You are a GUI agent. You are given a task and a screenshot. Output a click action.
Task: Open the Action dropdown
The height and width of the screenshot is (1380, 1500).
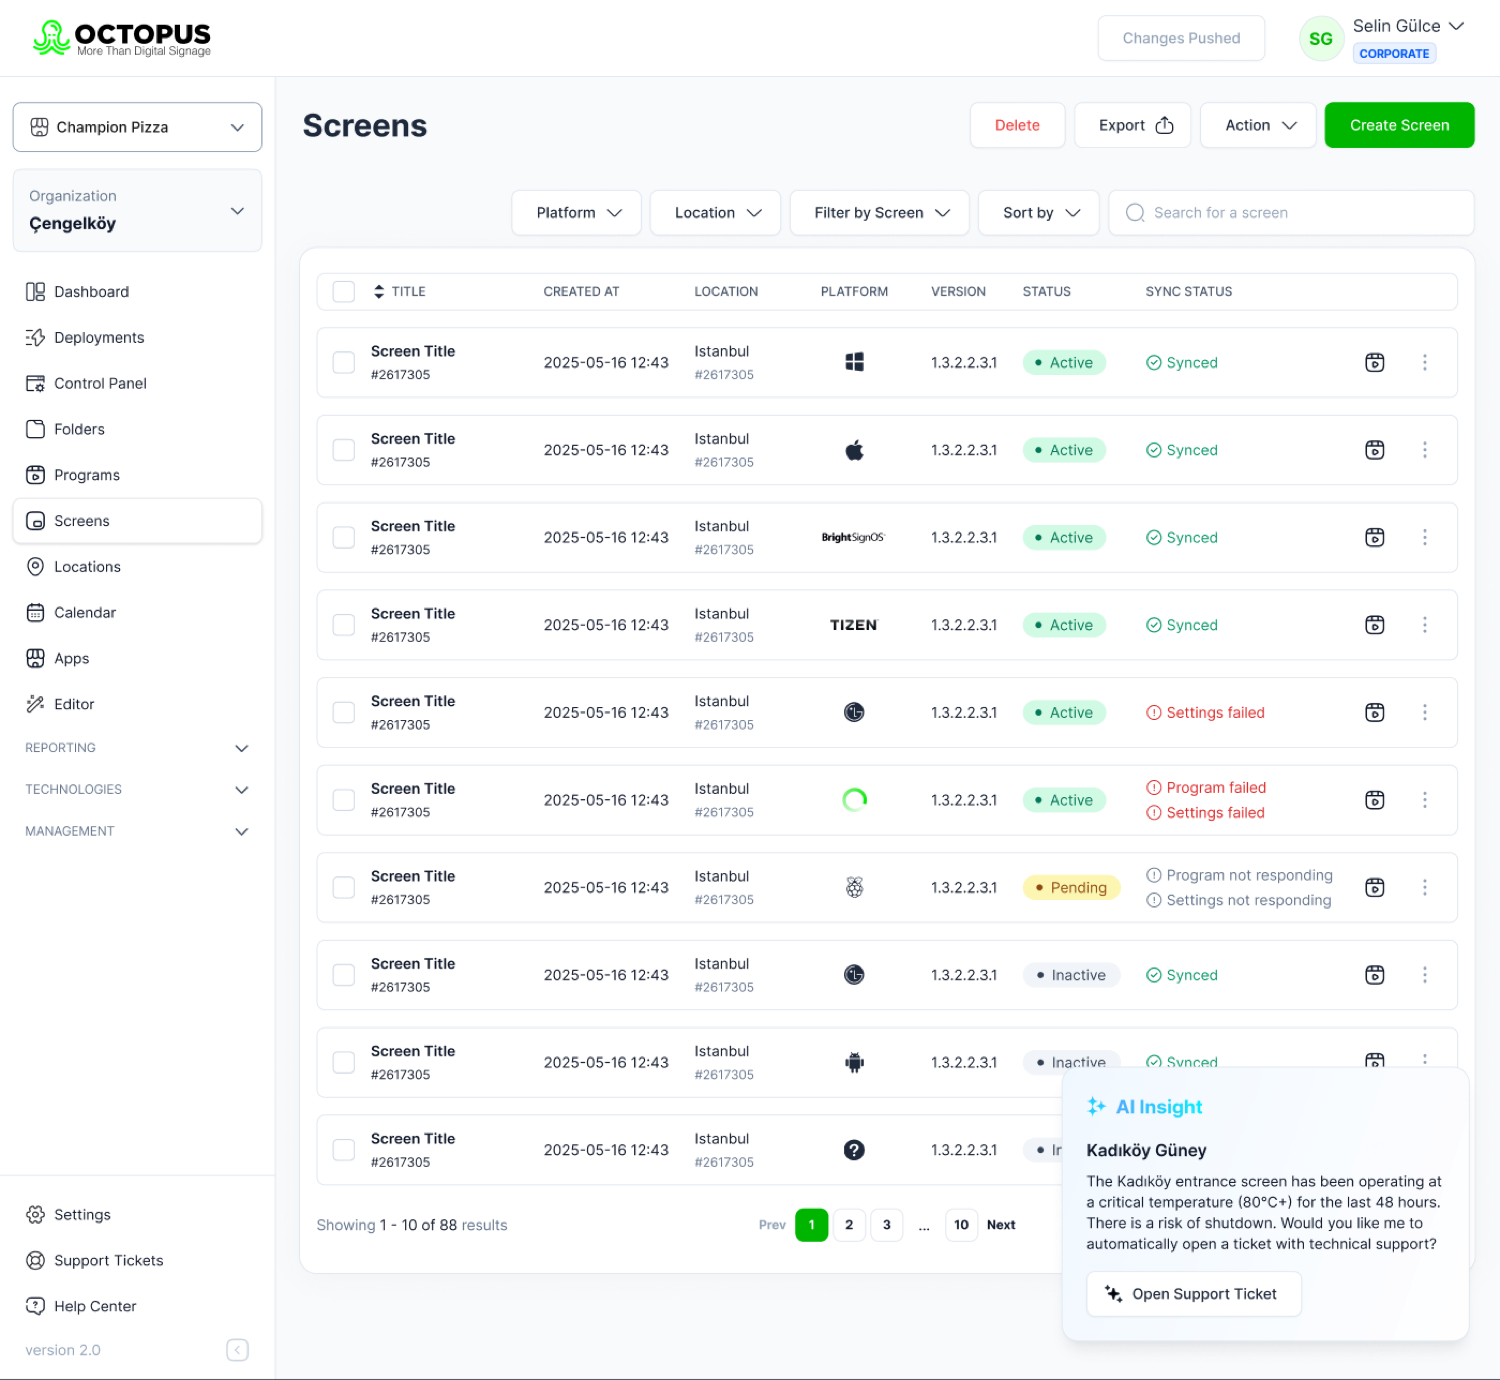1258,125
